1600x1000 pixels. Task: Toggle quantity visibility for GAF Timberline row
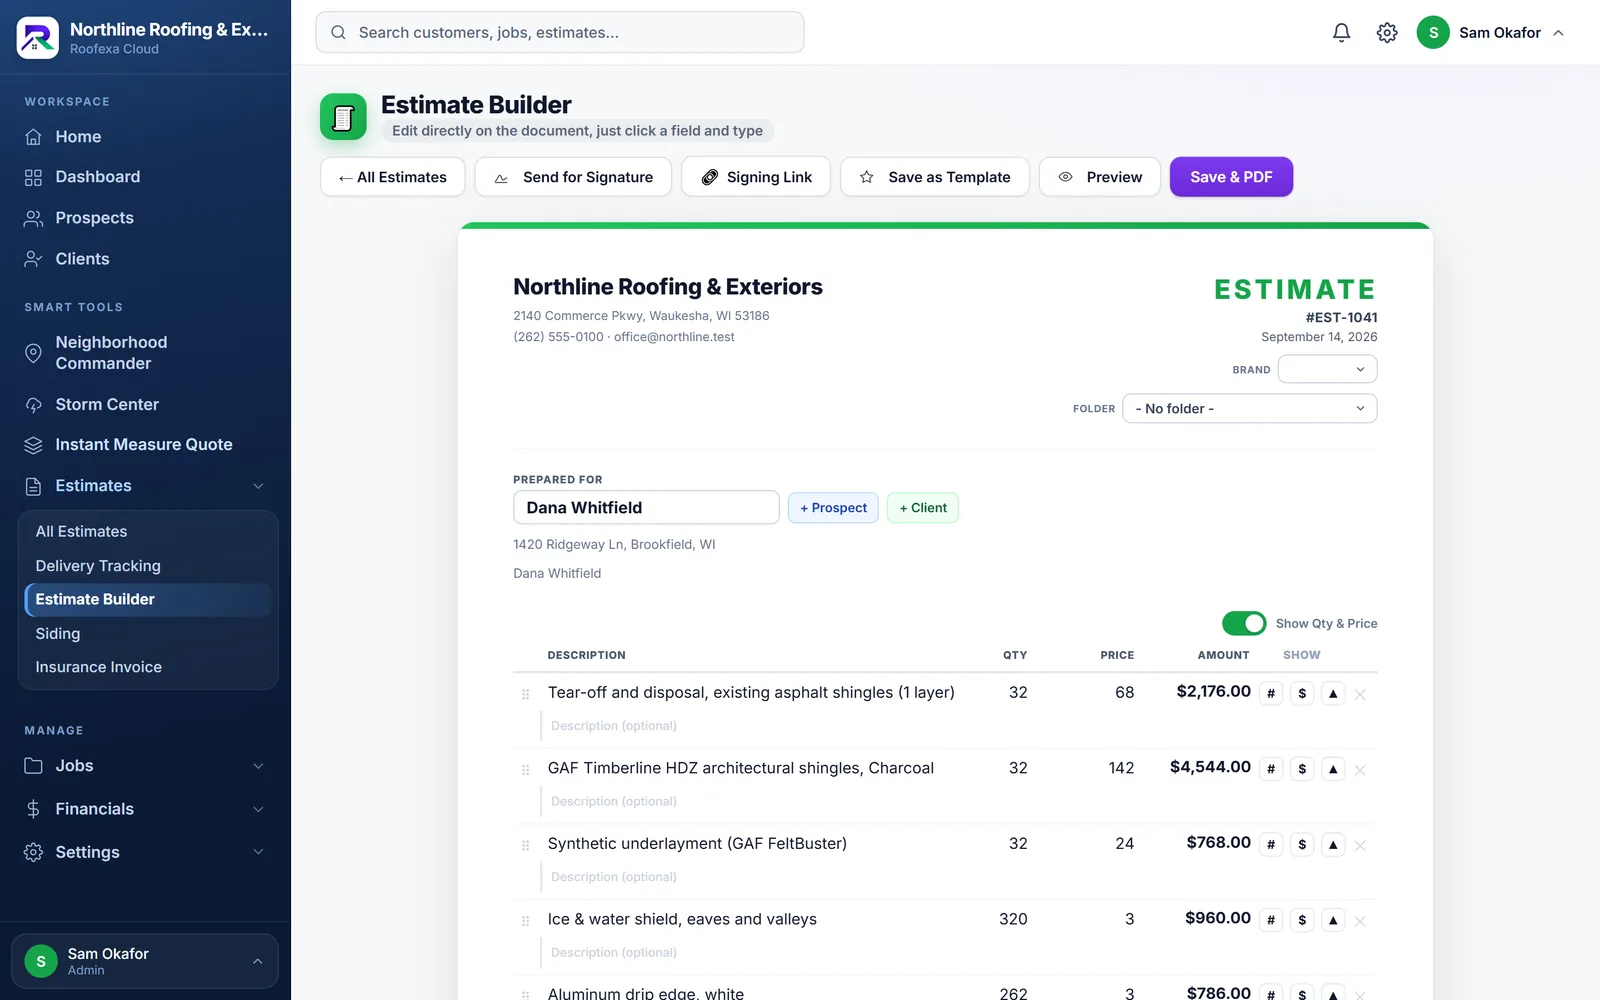1270,769
